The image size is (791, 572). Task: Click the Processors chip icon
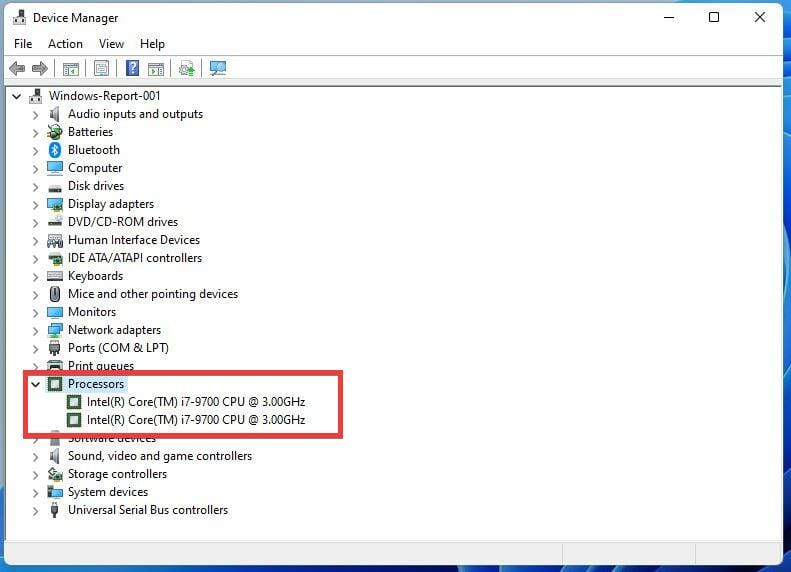(x=54, y=384)
